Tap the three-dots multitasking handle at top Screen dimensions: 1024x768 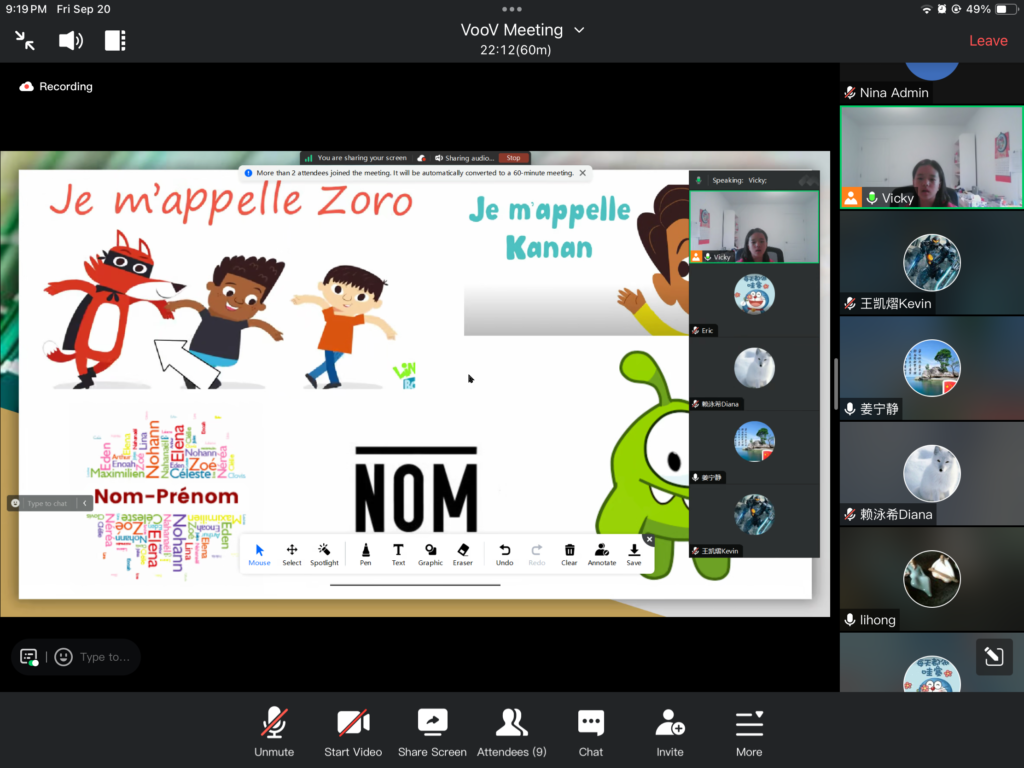[512, 9]
